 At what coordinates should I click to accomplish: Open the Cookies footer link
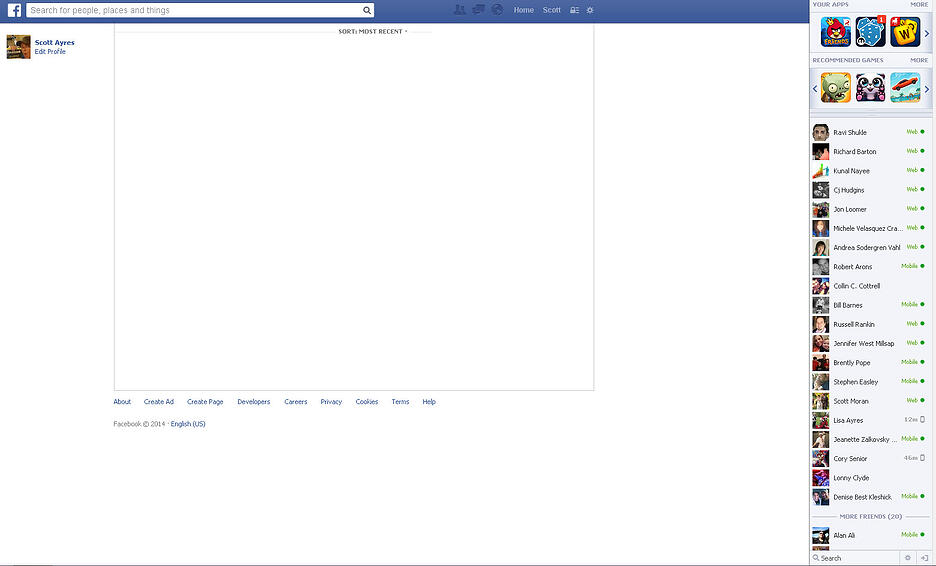(x=367, y=402)
